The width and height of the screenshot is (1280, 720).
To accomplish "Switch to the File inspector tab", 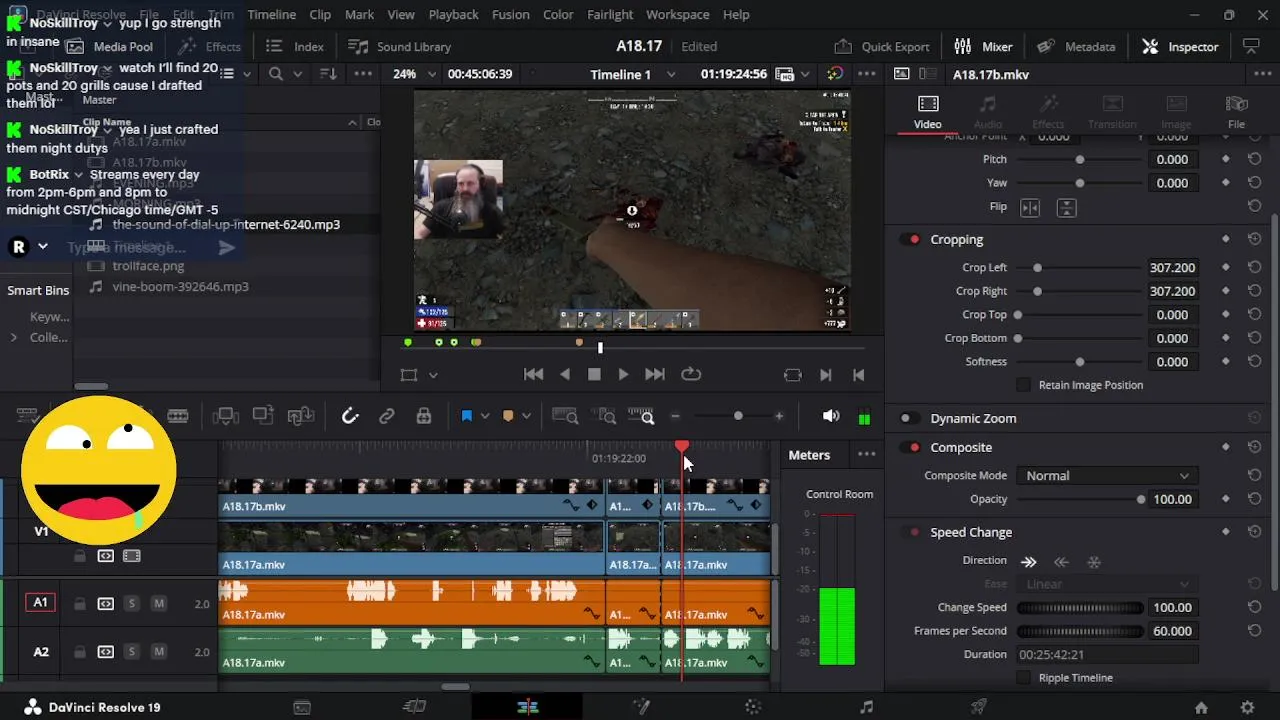I will point(1236,112).
